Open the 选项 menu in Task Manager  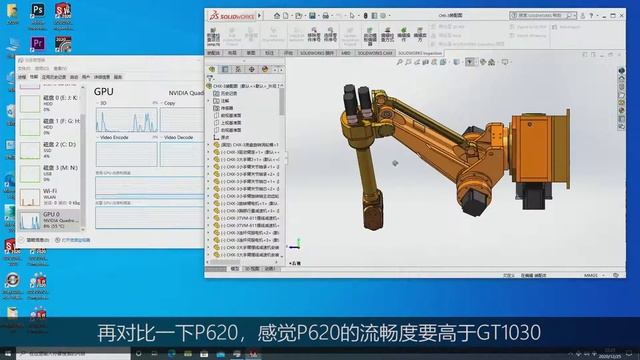41,69
